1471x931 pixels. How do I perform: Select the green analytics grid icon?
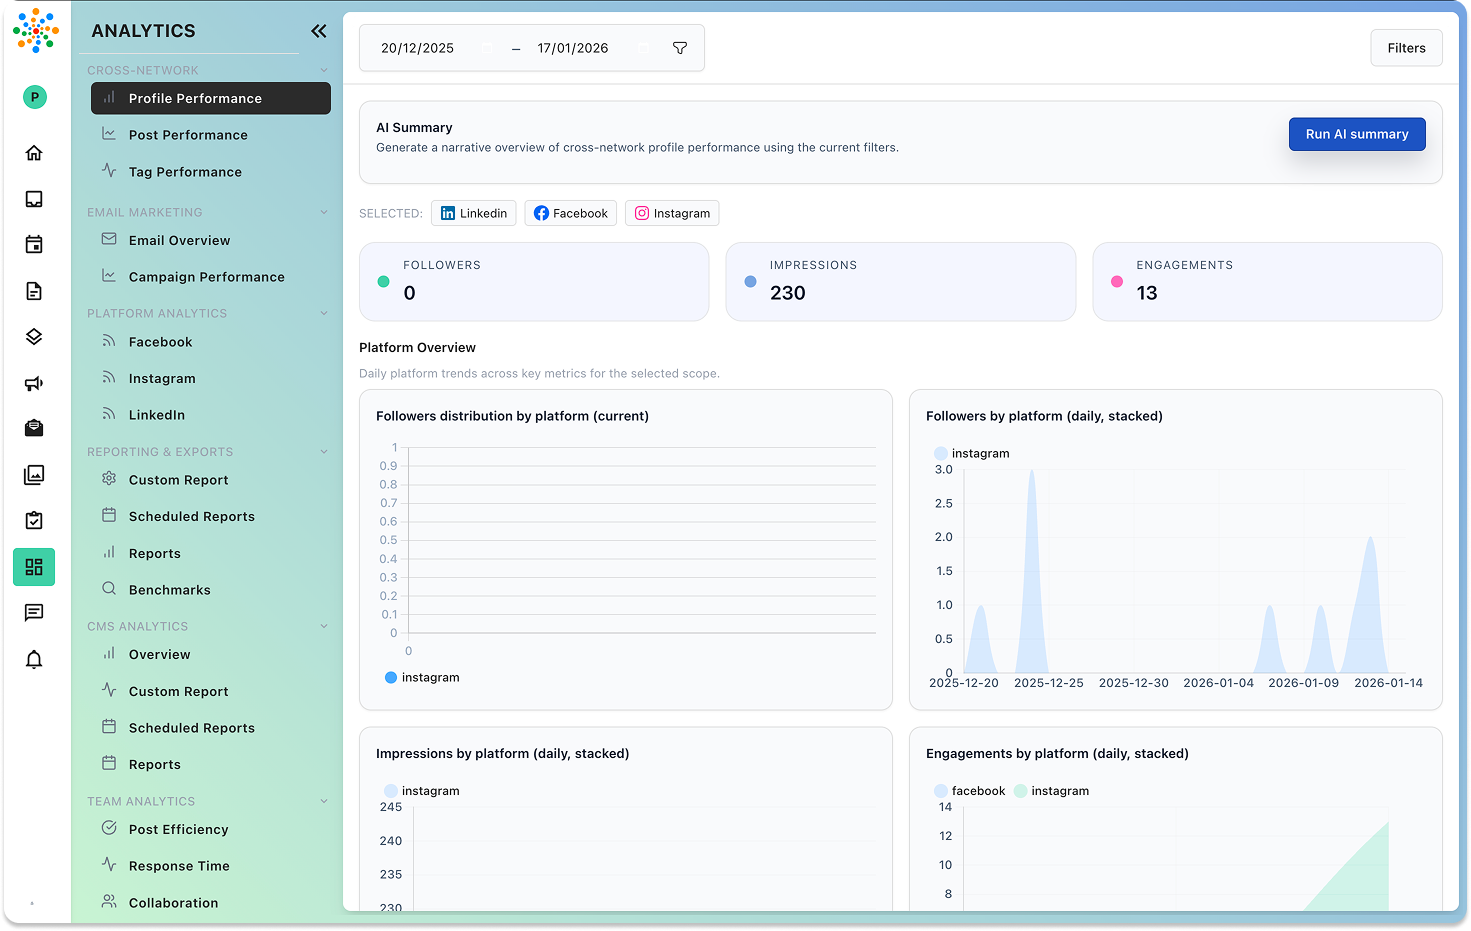coord(34,566)
